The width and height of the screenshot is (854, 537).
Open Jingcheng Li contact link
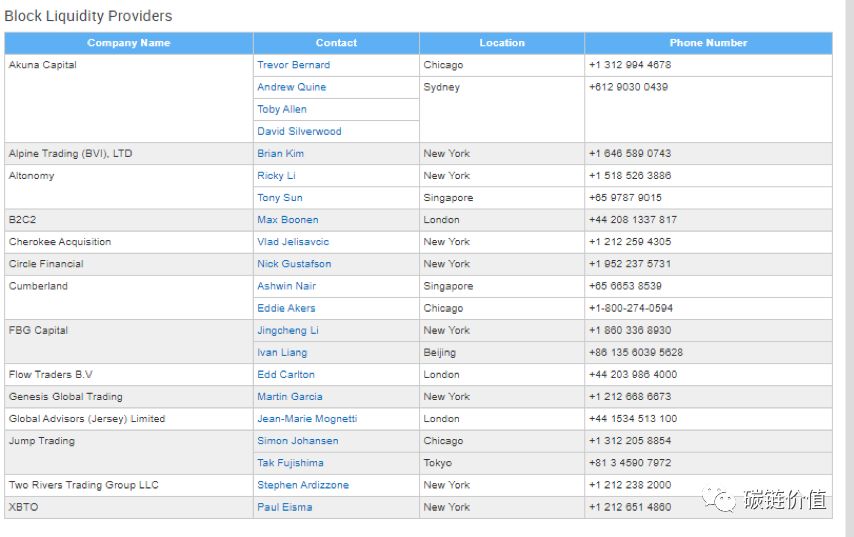[288, 331]
